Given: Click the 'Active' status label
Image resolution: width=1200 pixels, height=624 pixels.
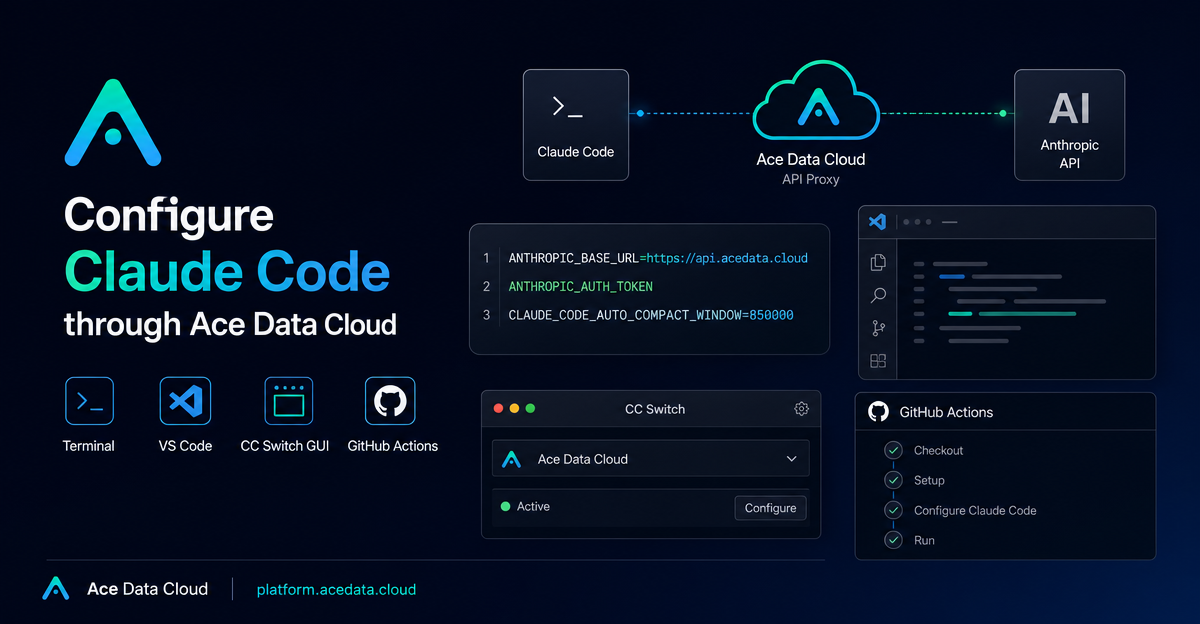Looking at the screenshot, I should tap(533, 507).
